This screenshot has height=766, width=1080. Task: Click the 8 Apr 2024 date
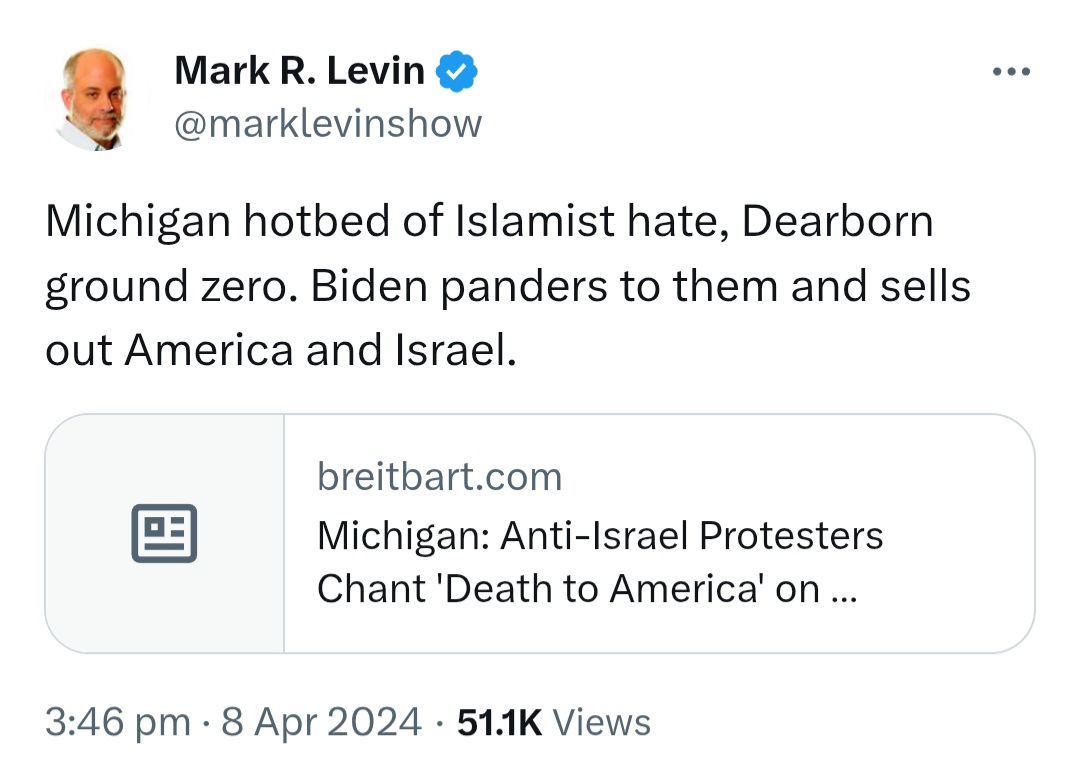point(321,722)
